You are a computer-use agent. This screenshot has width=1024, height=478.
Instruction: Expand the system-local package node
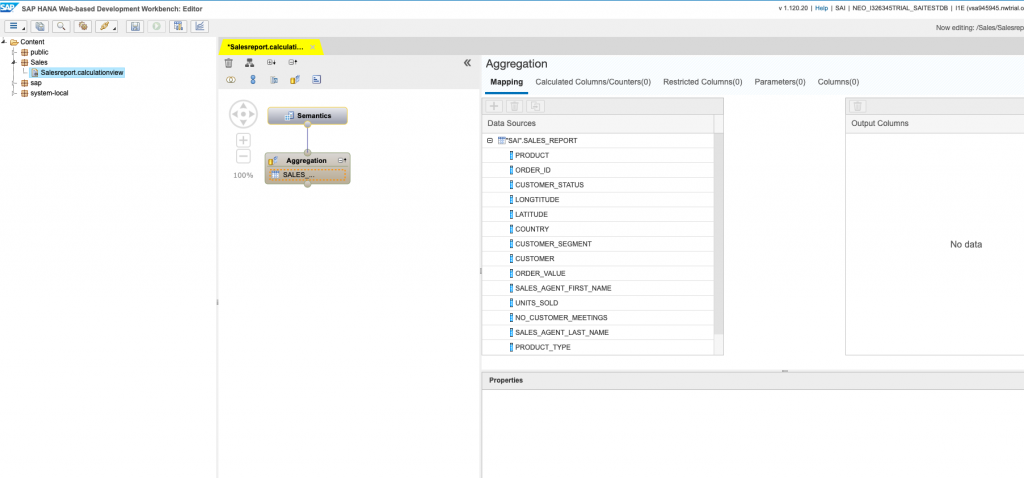14,93
